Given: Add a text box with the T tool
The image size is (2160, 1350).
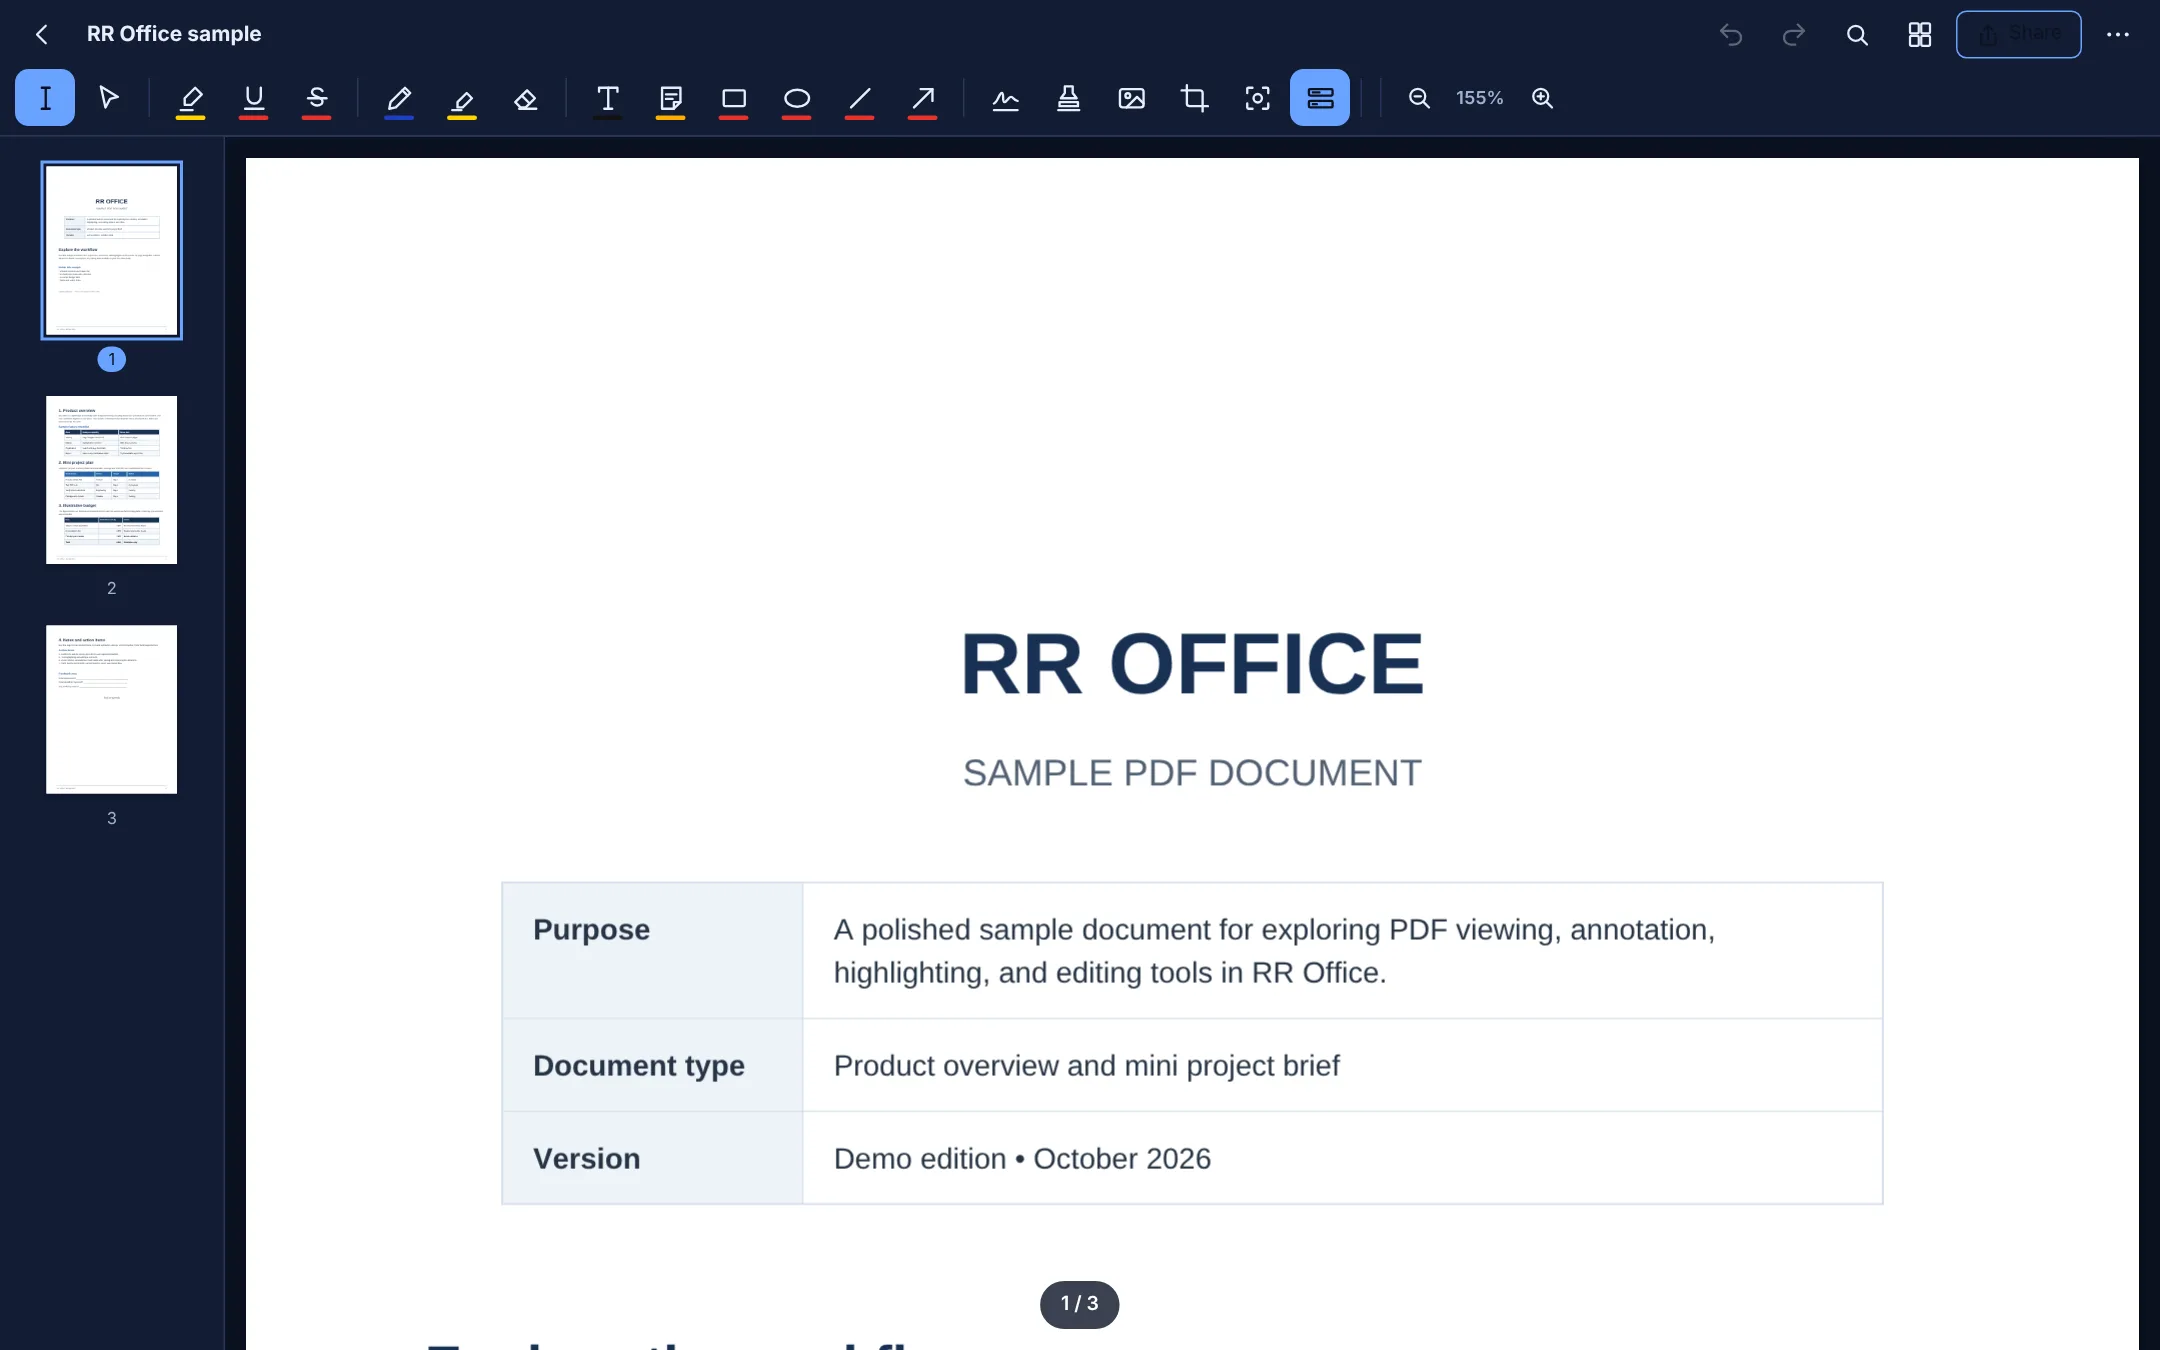Looking at the screenshot, I should click(x=607, y=98).
